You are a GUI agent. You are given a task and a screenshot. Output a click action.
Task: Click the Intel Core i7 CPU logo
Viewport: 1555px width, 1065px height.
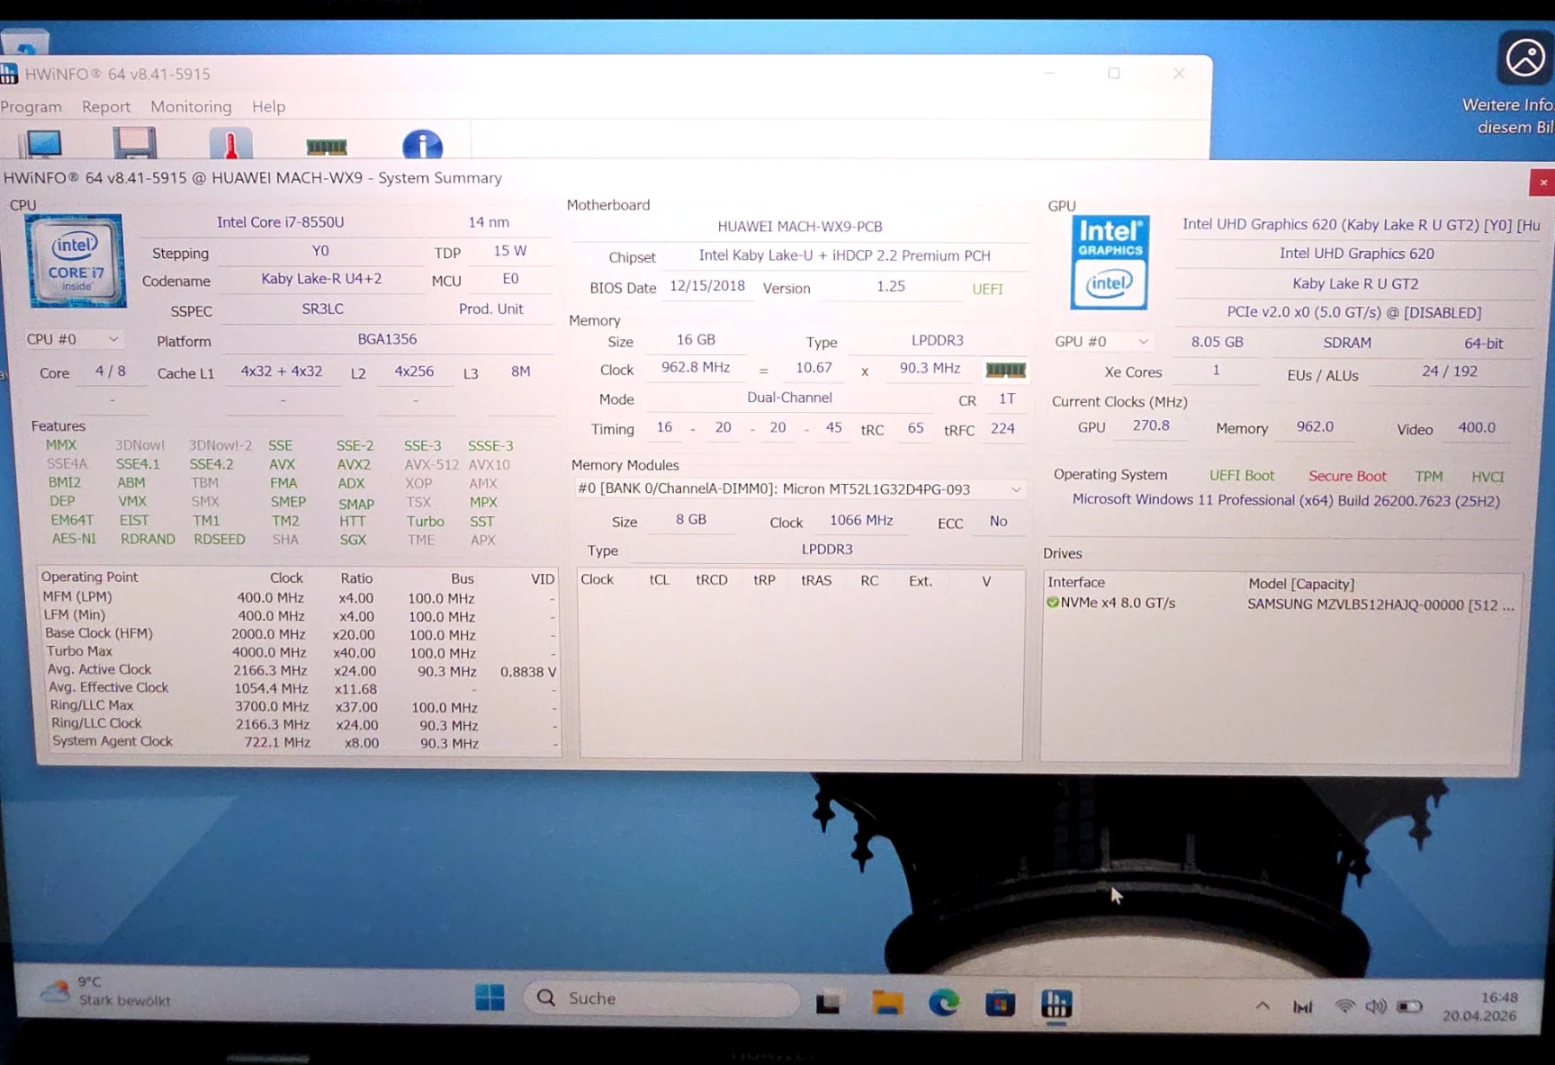pyautogui.click(x=76, y=260)
